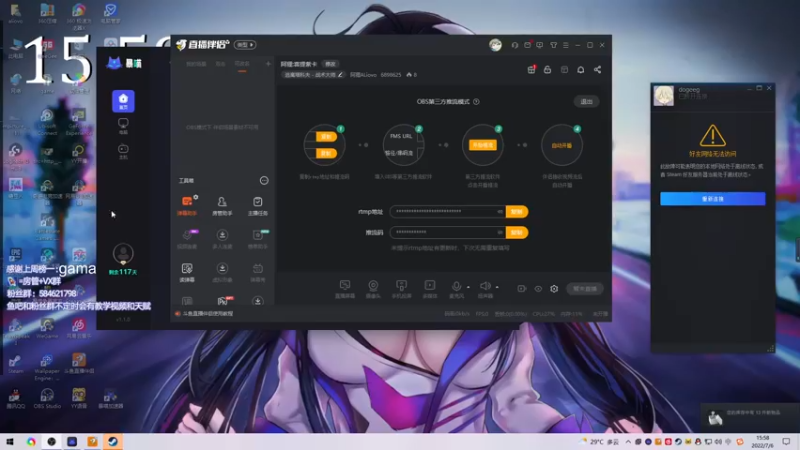Screen dimensions: 800x450
Task: Click the lock icon in the room toolbar
Action: coord(547,69)
